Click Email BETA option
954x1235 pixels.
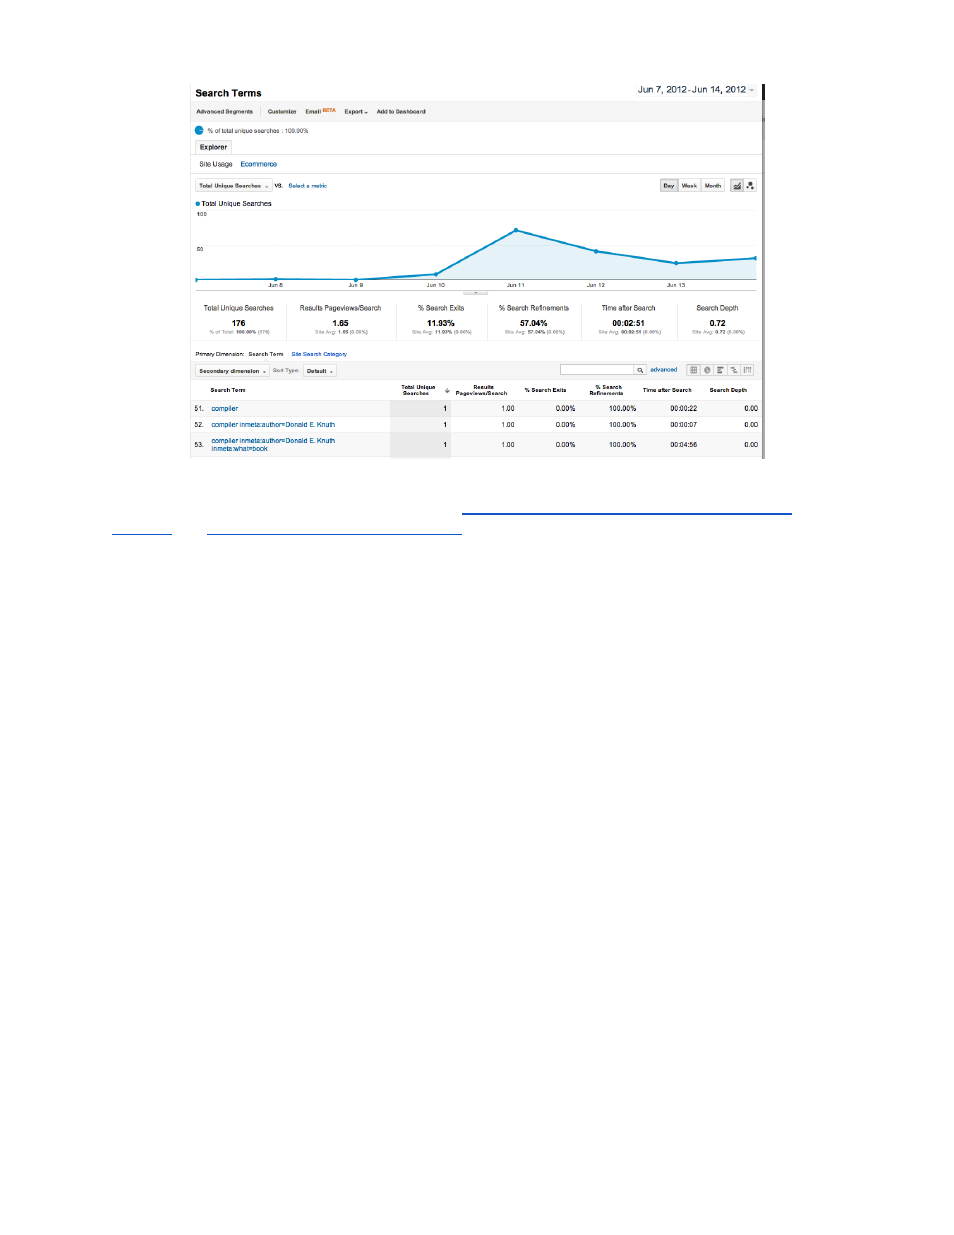321,112
